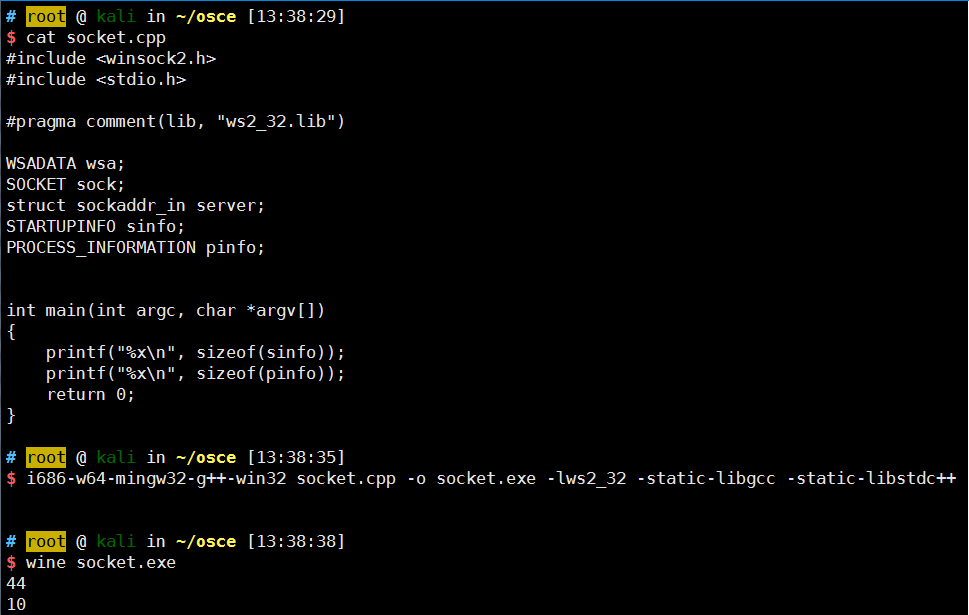Click the "PROCESS_INFORMATION pinfo;" line
The image size is (969, 615).
coord(136,248)
